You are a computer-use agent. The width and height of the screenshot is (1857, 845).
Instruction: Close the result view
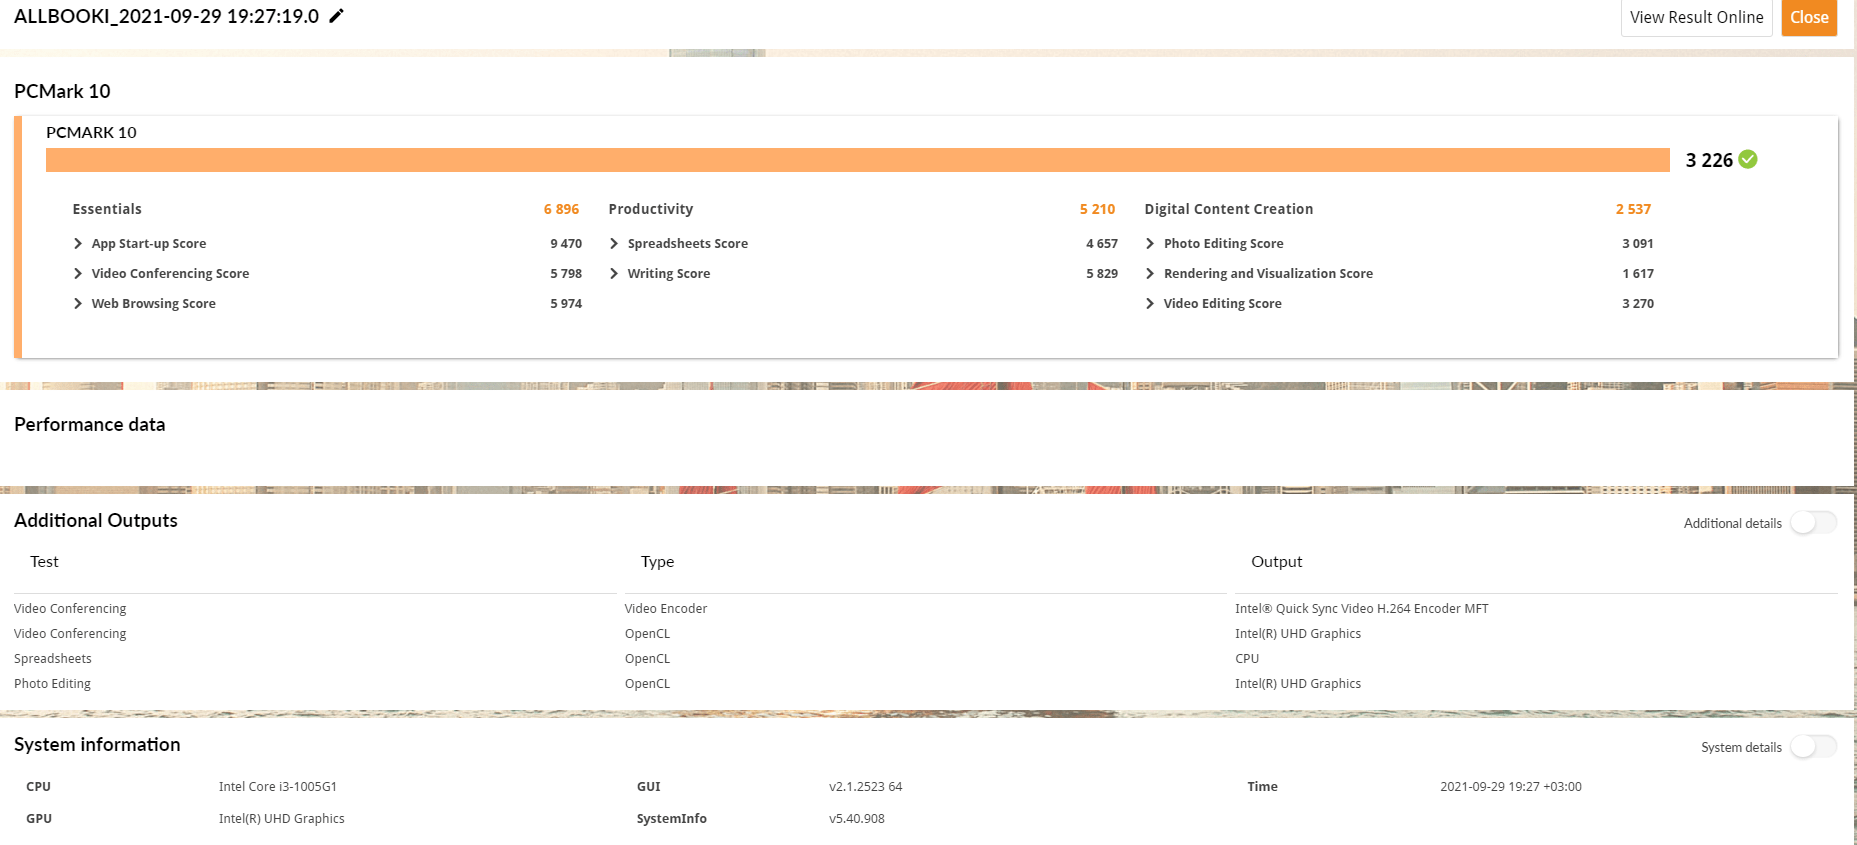pos(1809,17)
